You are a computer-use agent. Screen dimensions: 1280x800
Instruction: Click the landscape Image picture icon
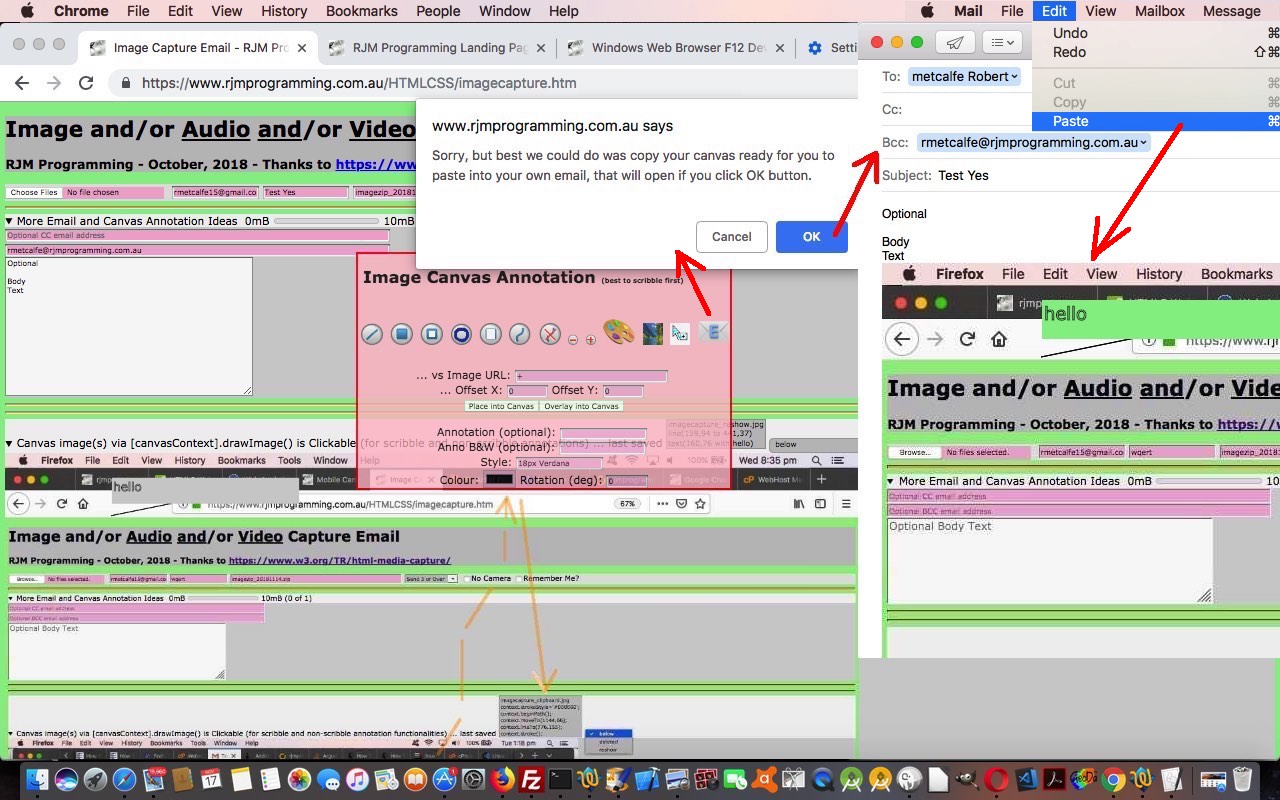click(653, 334)
